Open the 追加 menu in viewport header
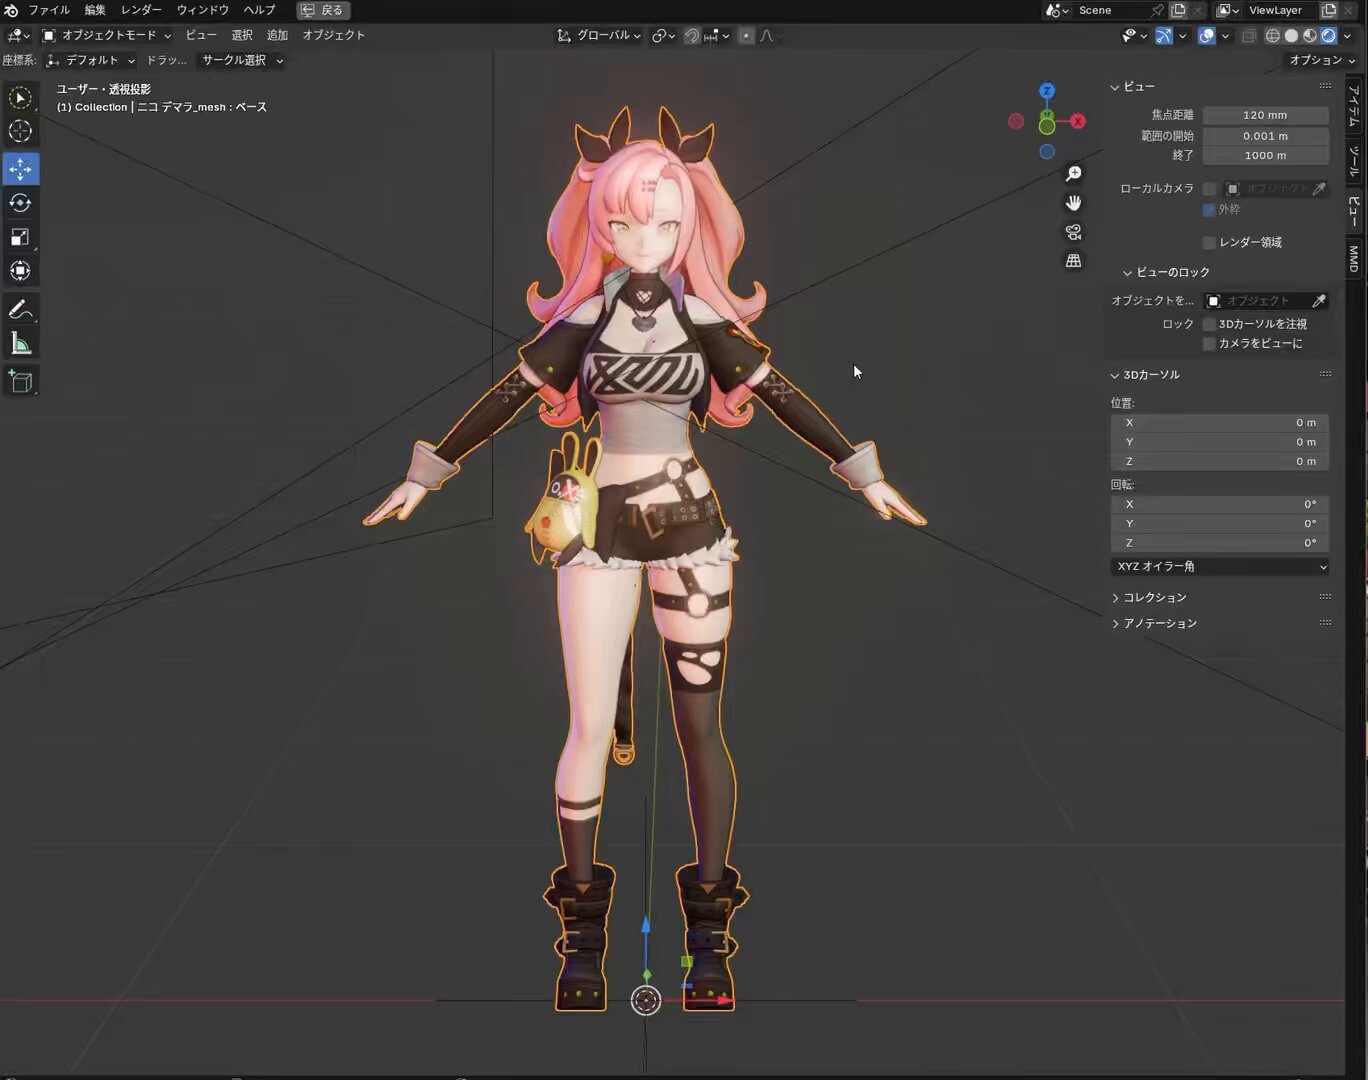Viewport: 1368px width, 1080px height. point(277,35)
